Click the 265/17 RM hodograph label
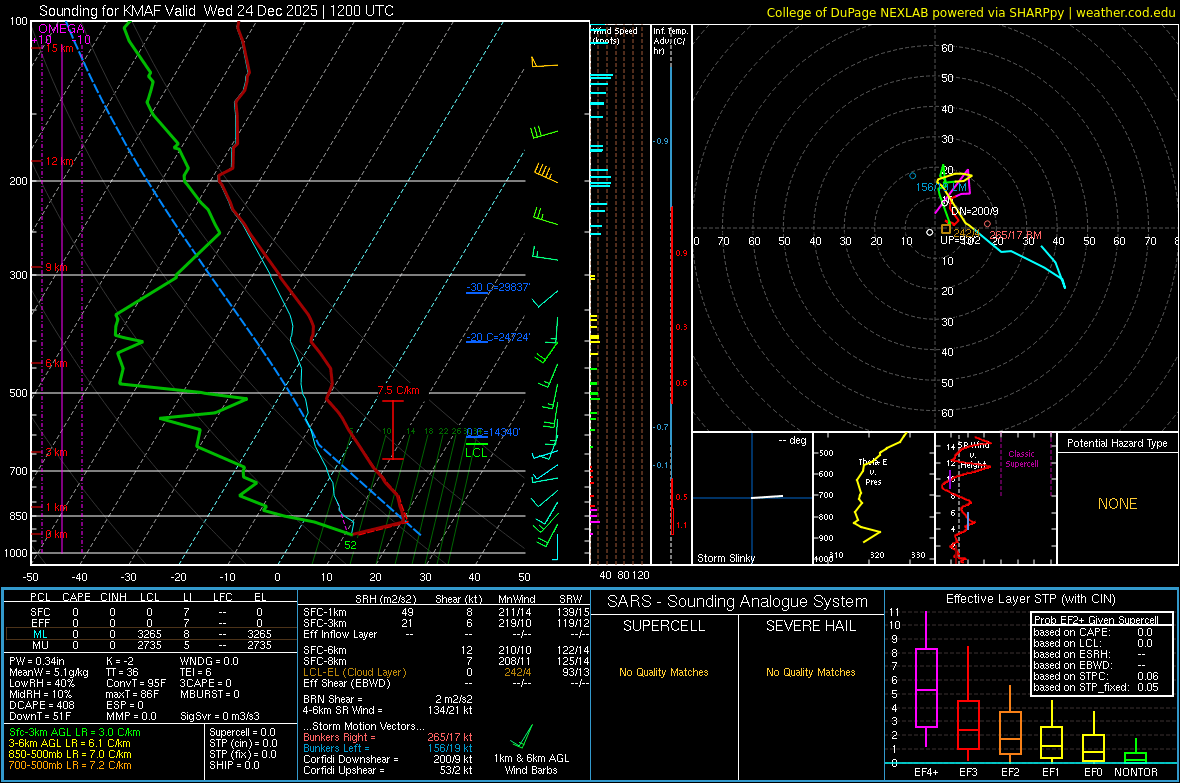The height and width of the screenshot is (783, 1180). click(x=1015, y=236)
